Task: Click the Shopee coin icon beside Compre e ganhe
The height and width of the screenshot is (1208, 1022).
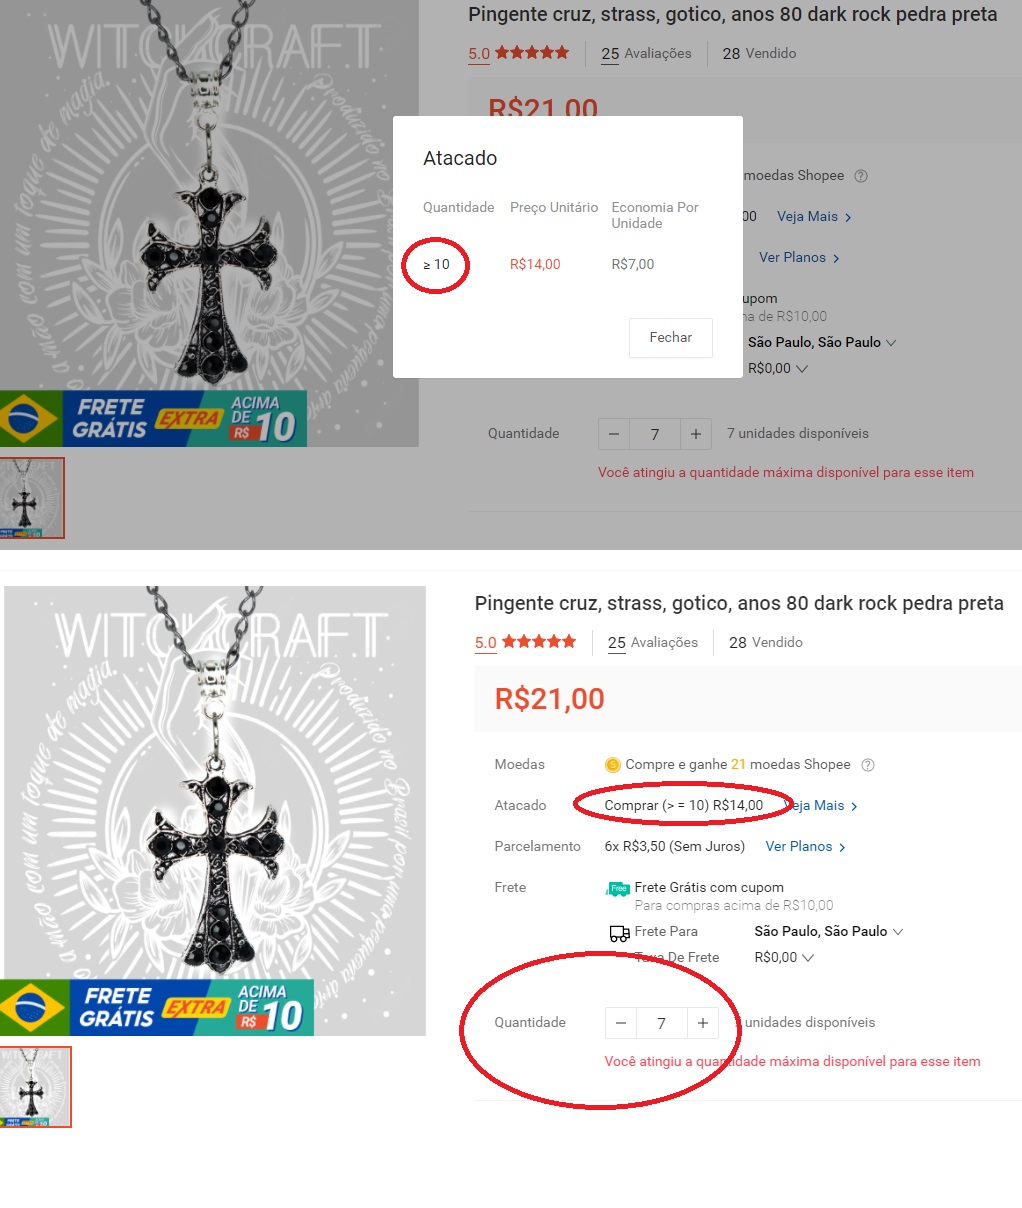Action: click(x=613, y=765)
